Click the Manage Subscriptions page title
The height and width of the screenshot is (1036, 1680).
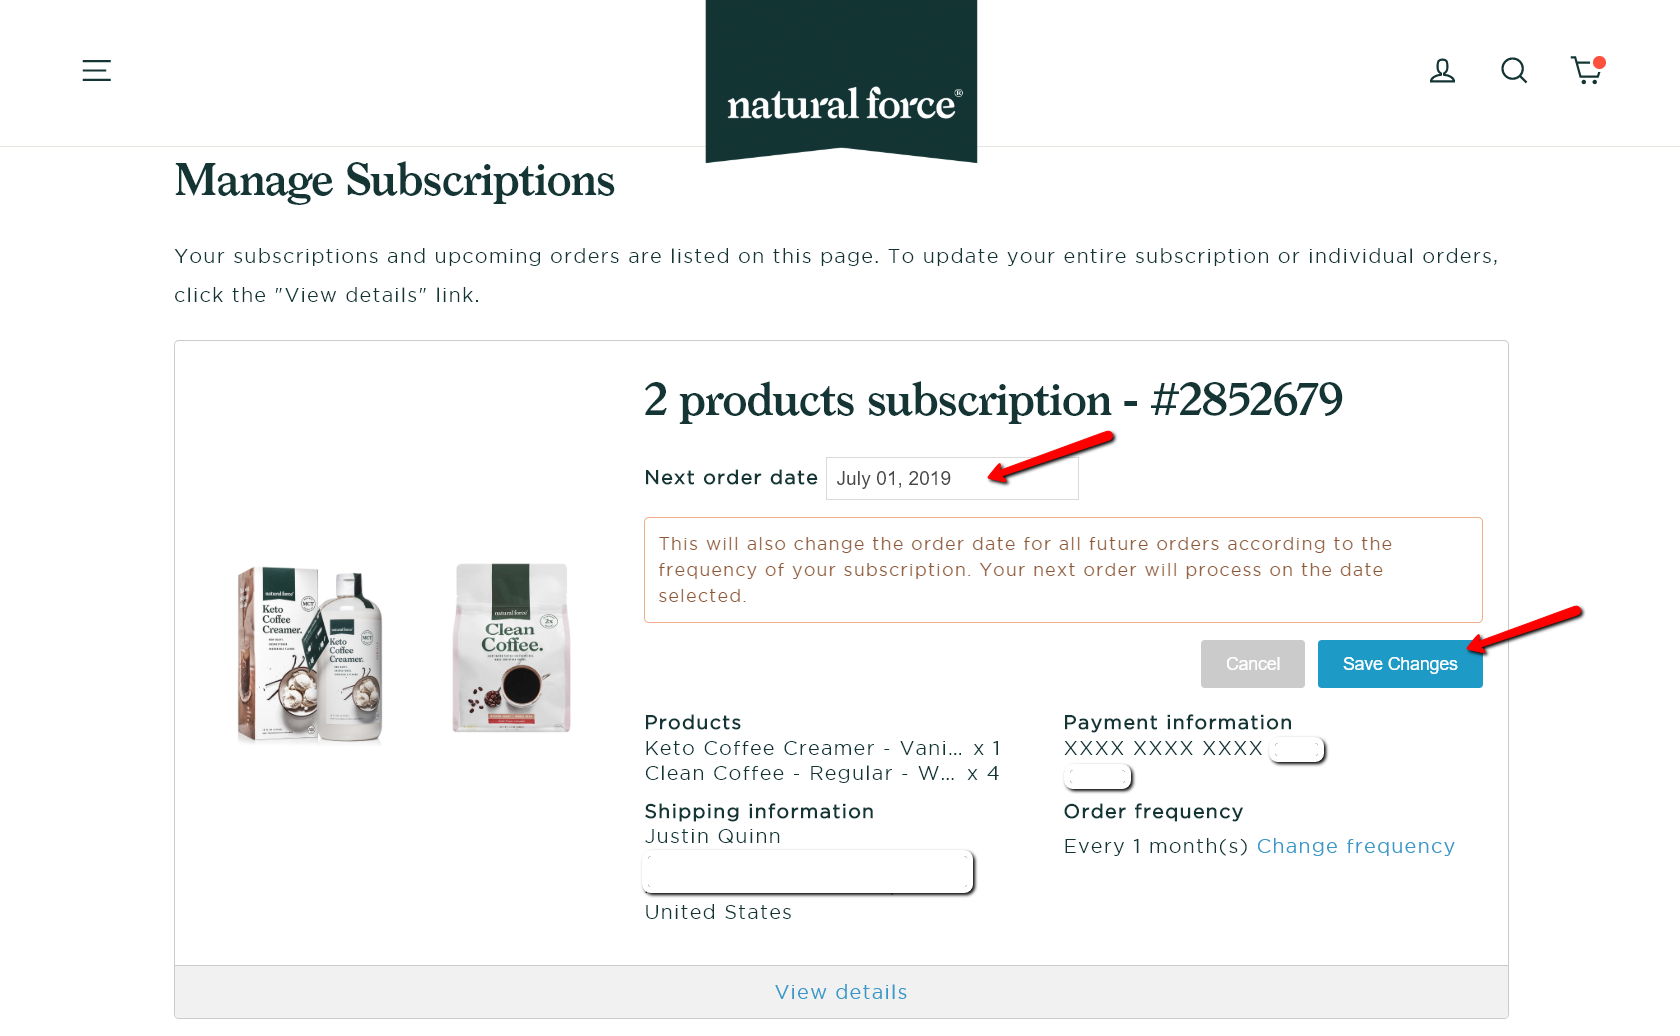click(x=395, y=181)
